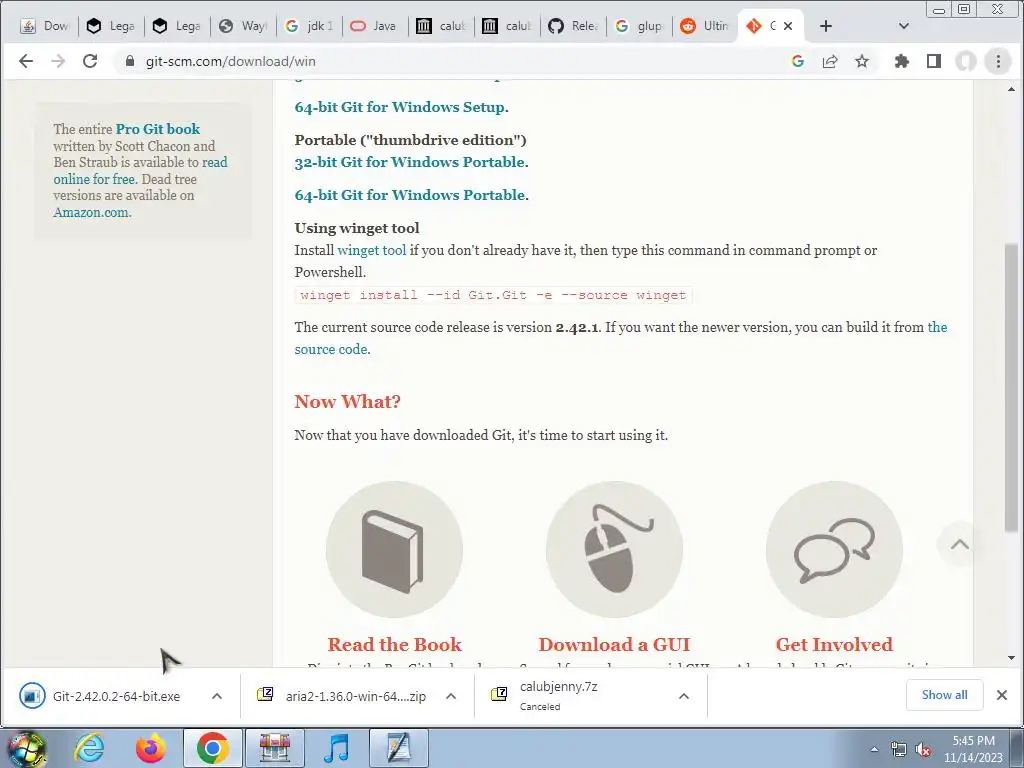Switch to the 'jdk 1' tab

[310, 26]
